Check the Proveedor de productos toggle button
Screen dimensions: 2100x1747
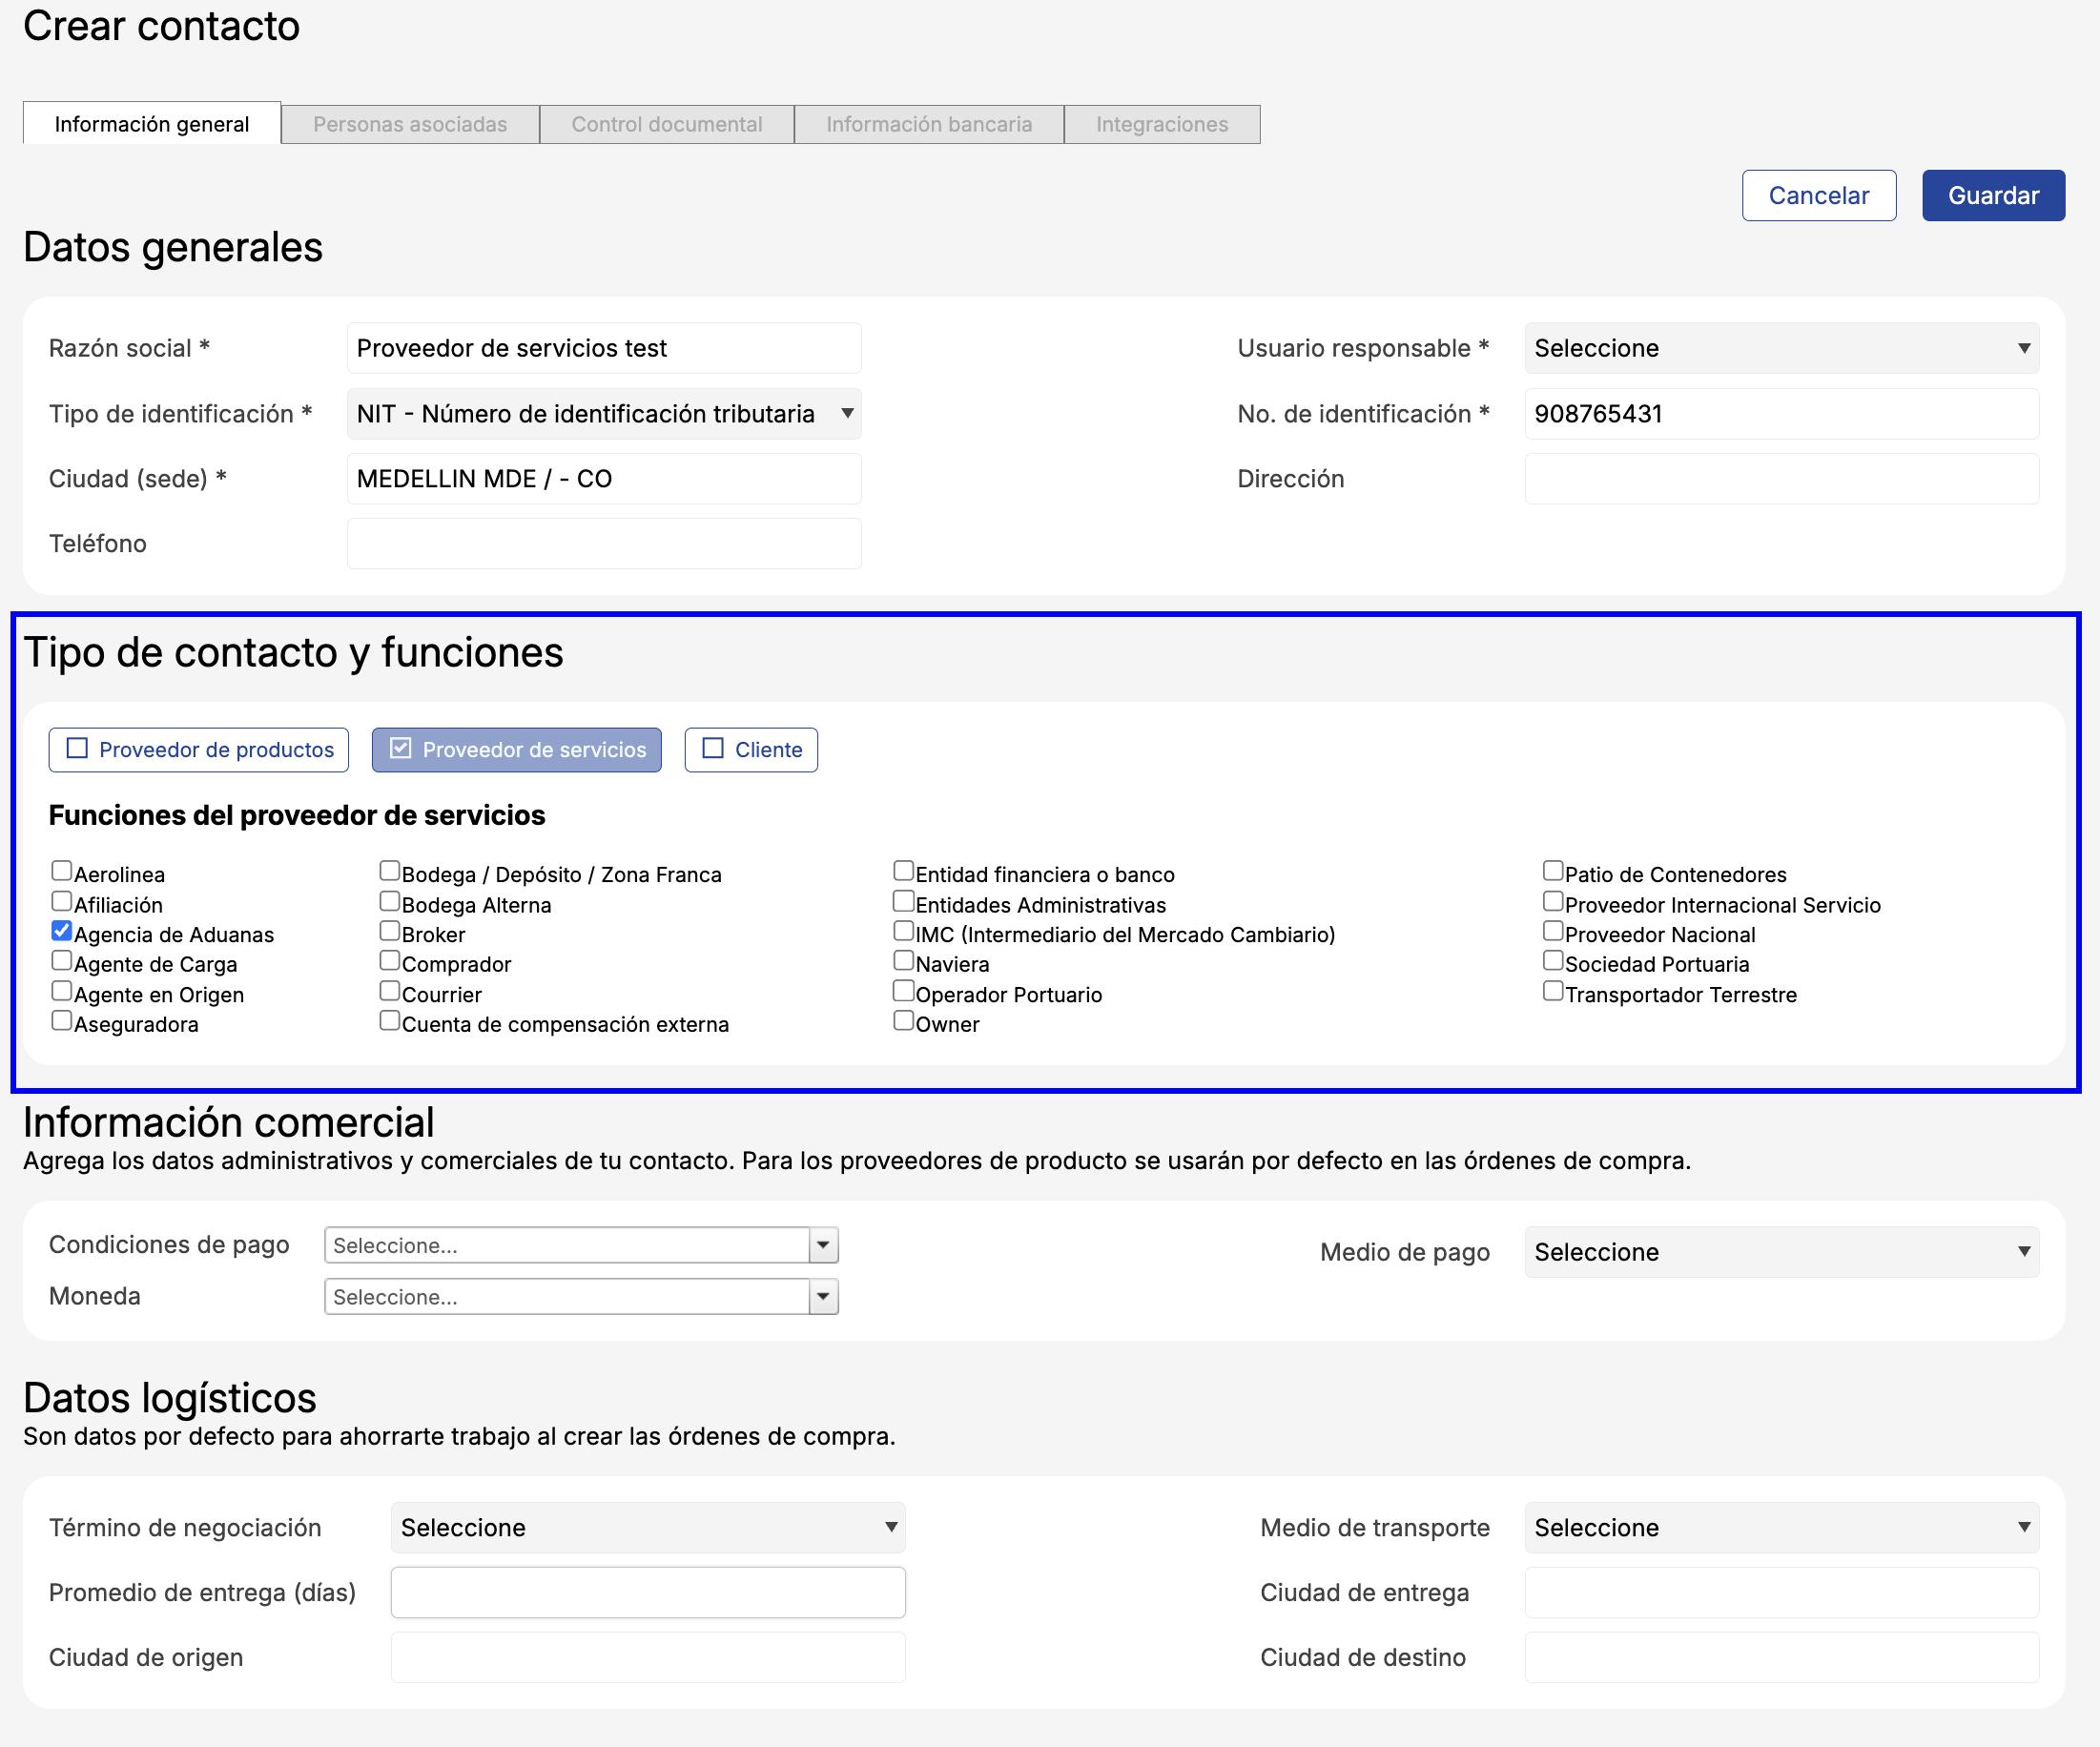point(198,750)
